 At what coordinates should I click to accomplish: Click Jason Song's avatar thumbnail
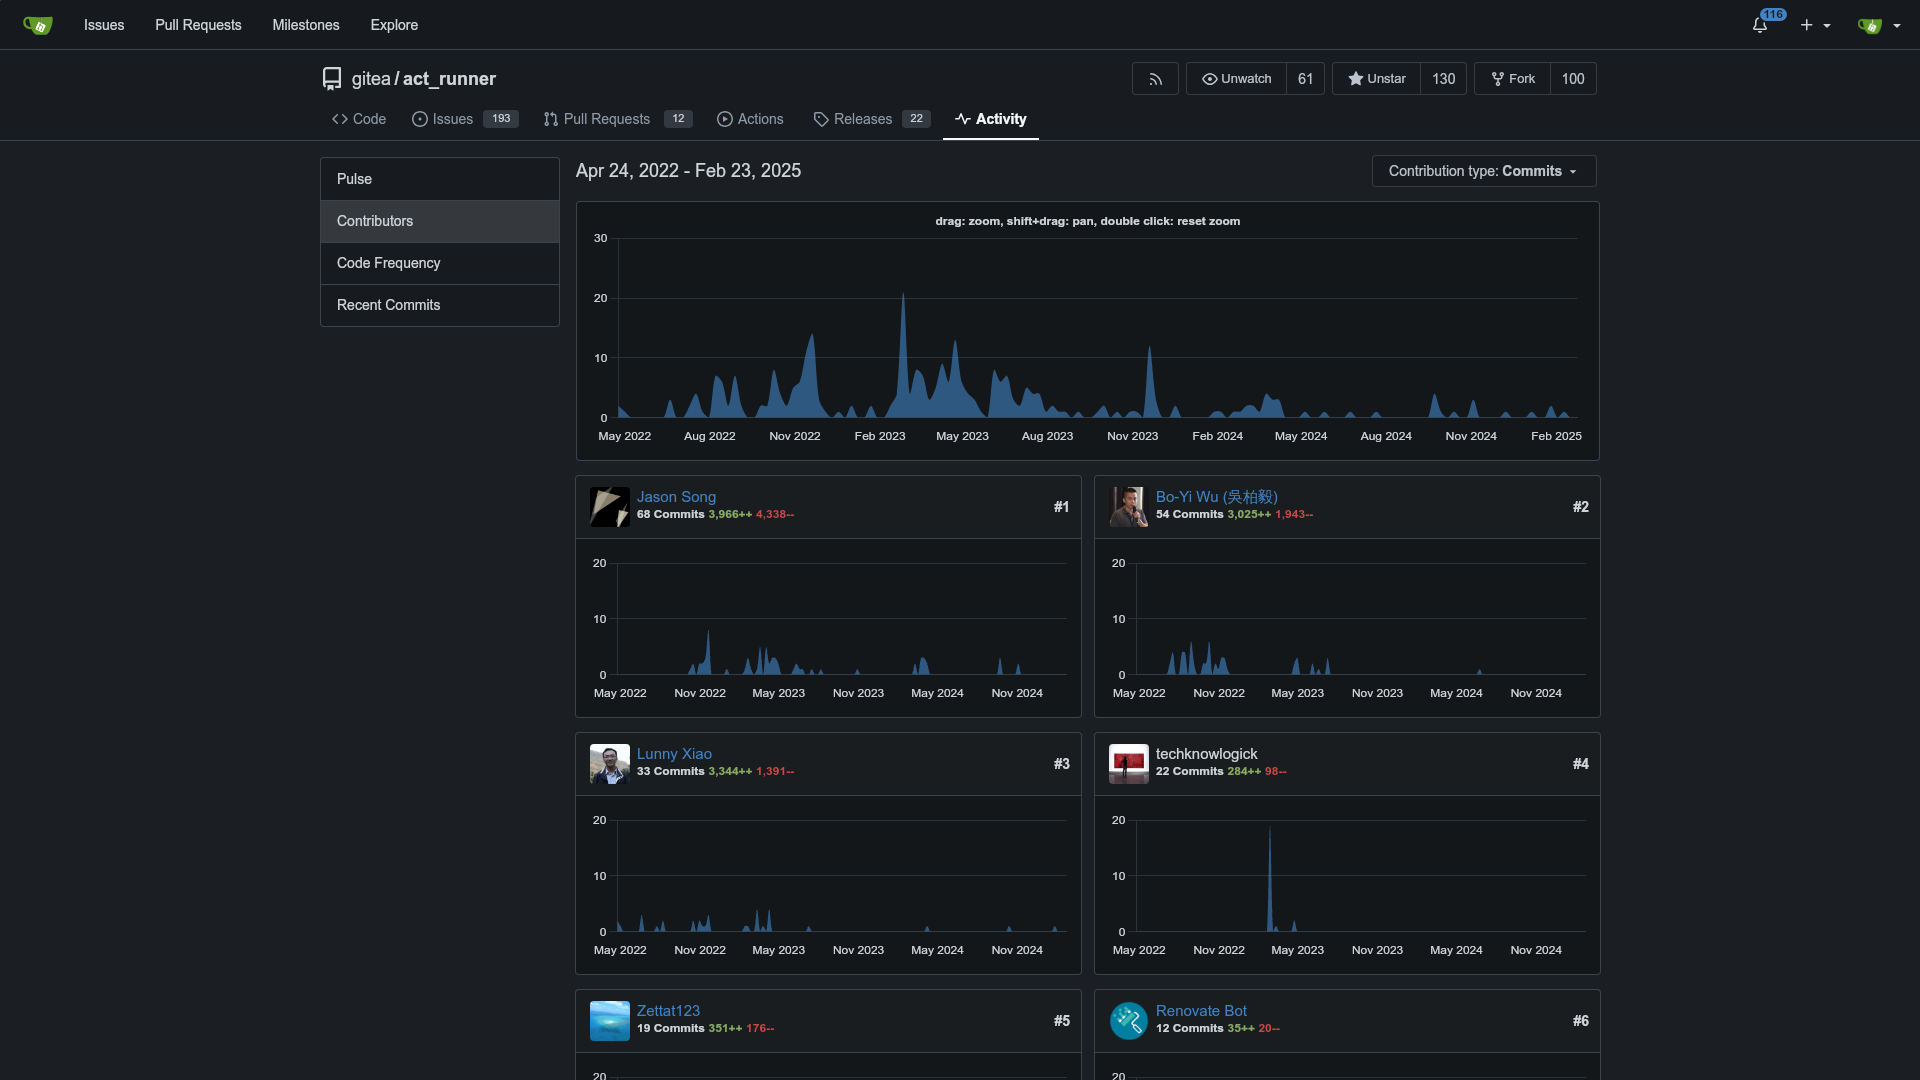[609, 507]
